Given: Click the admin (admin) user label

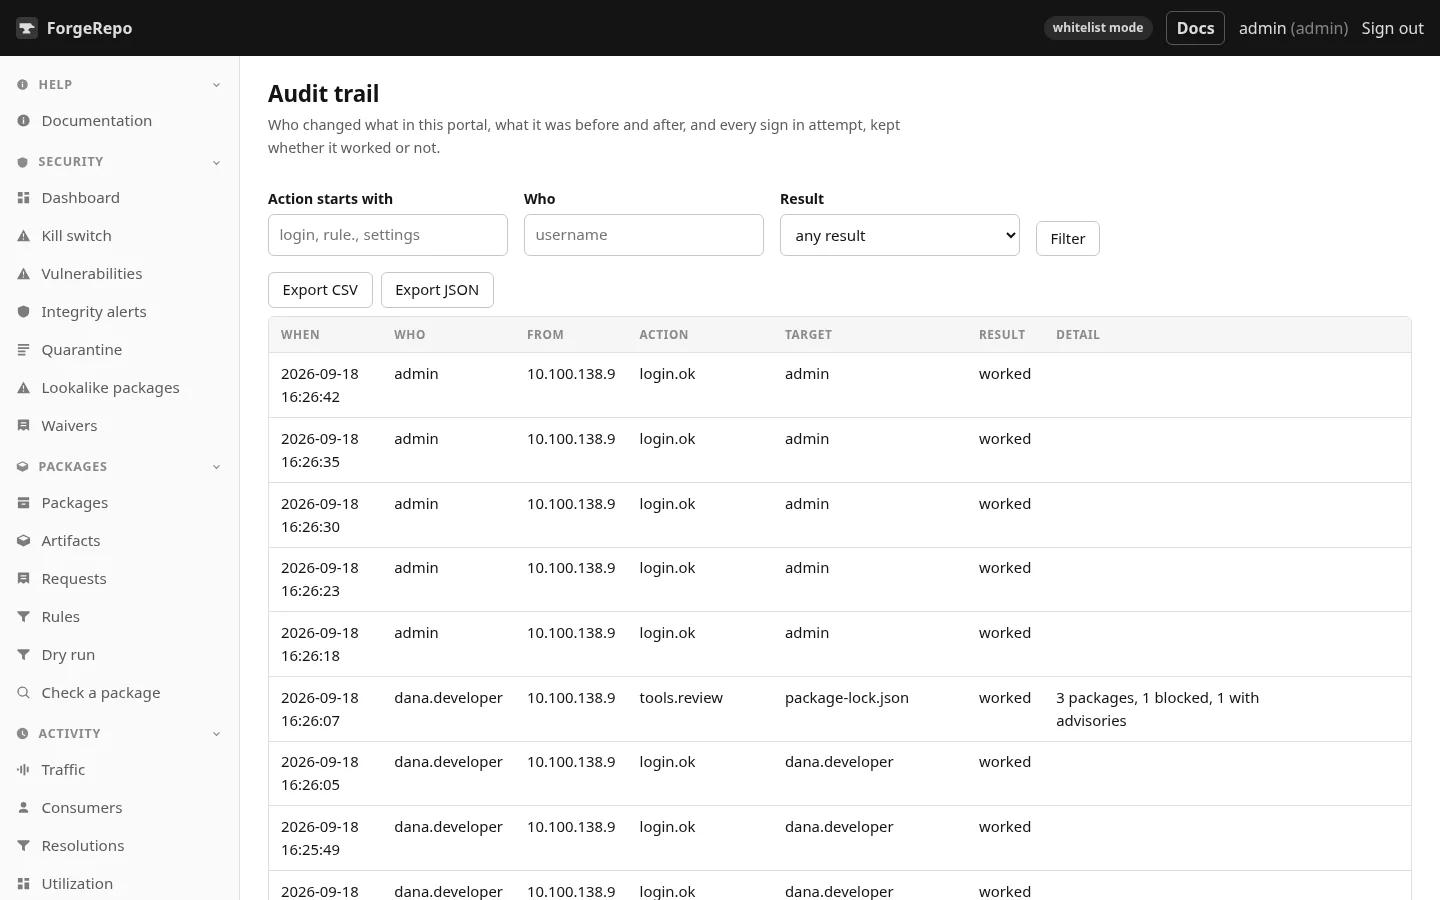Looking at the screenshot, I should pos(1293,28).
